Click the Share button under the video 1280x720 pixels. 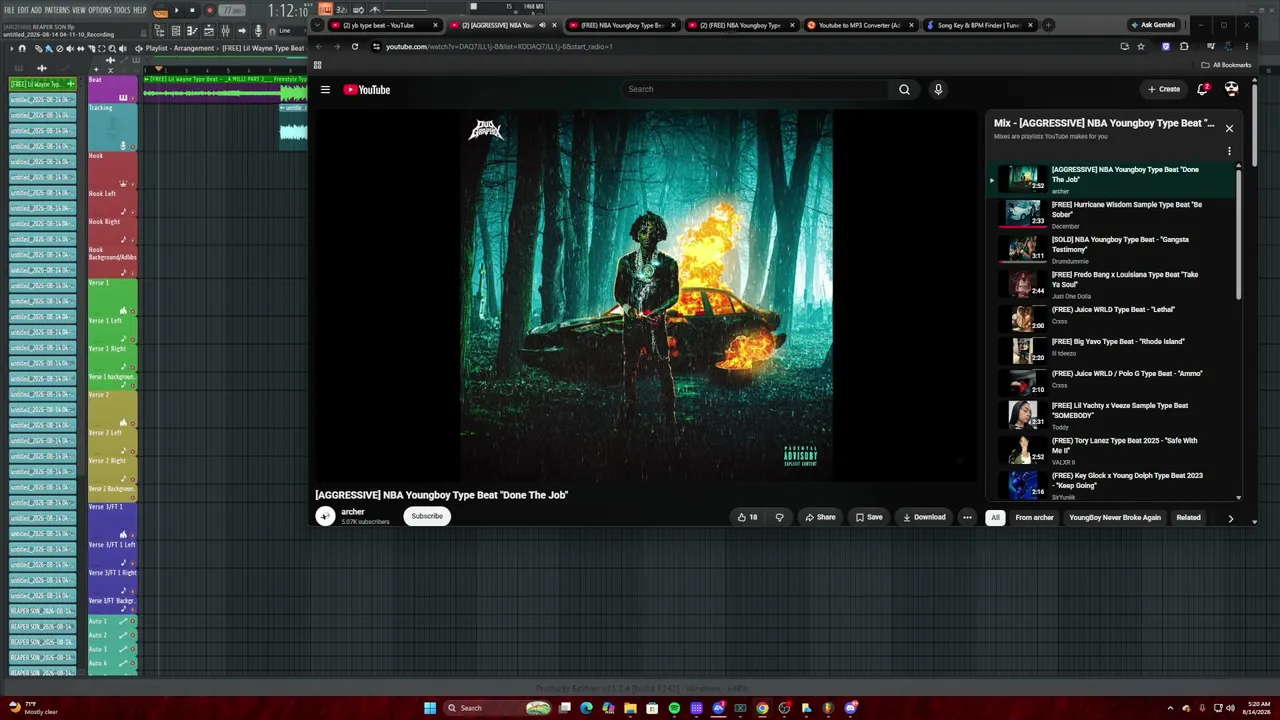pos(820,517)
